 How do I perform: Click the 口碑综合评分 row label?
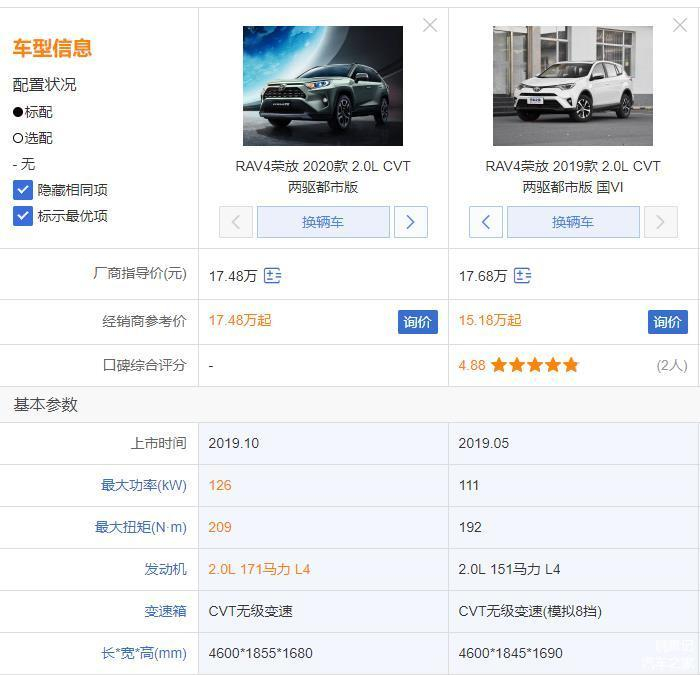(144, 365)
